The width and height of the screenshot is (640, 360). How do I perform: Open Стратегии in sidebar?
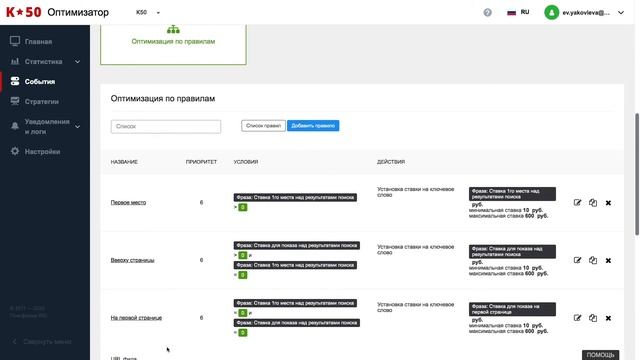tap(42, 102)
